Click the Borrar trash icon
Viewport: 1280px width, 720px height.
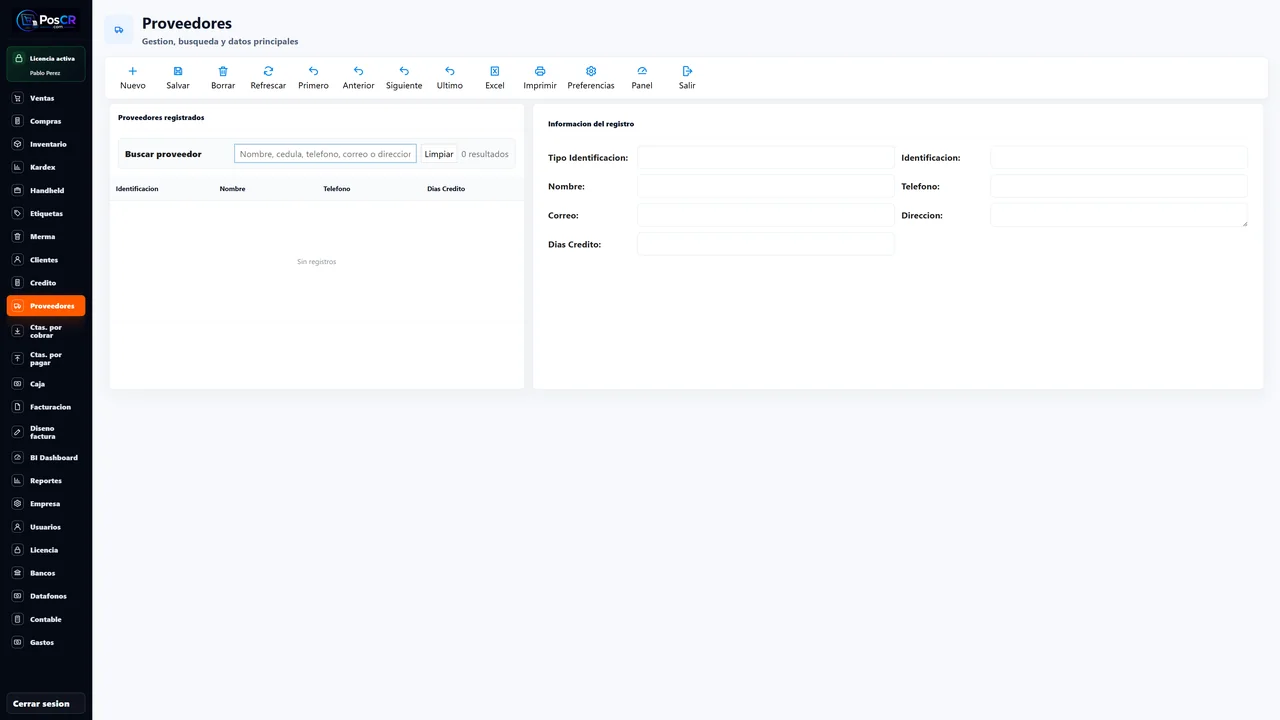coord(223,71)
